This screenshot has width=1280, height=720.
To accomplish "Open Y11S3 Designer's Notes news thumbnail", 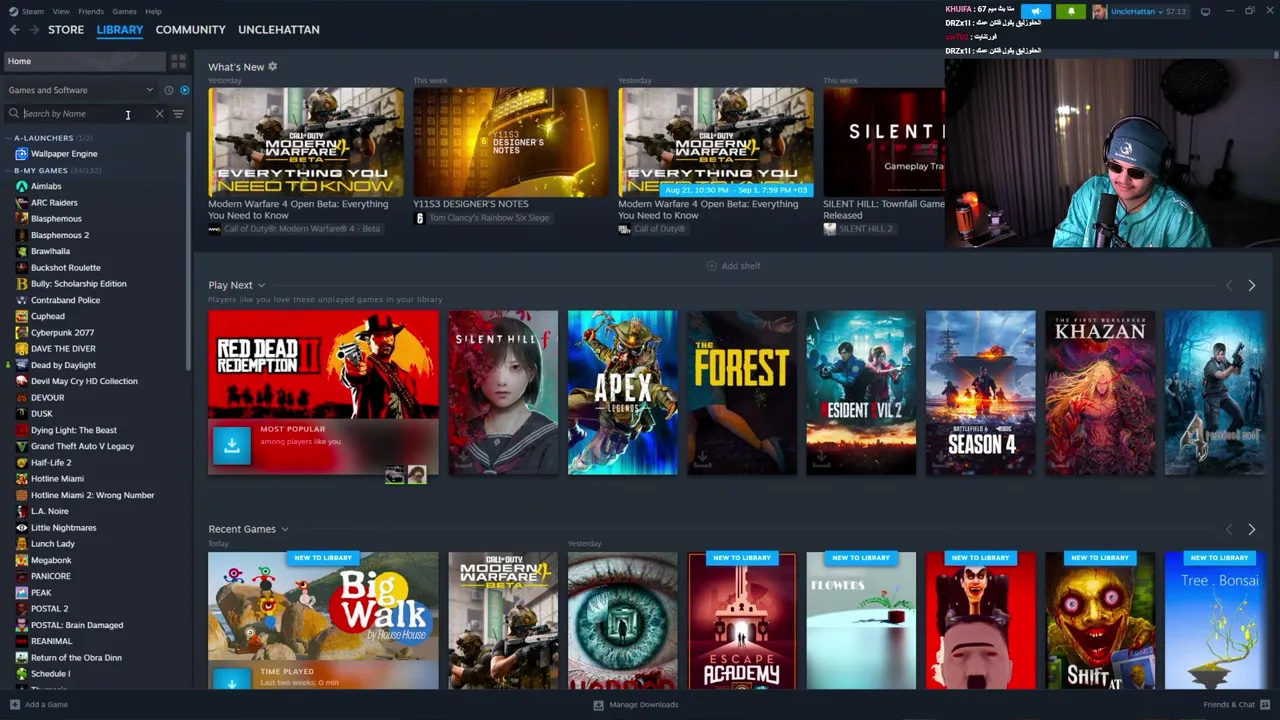I will (510, 142).
